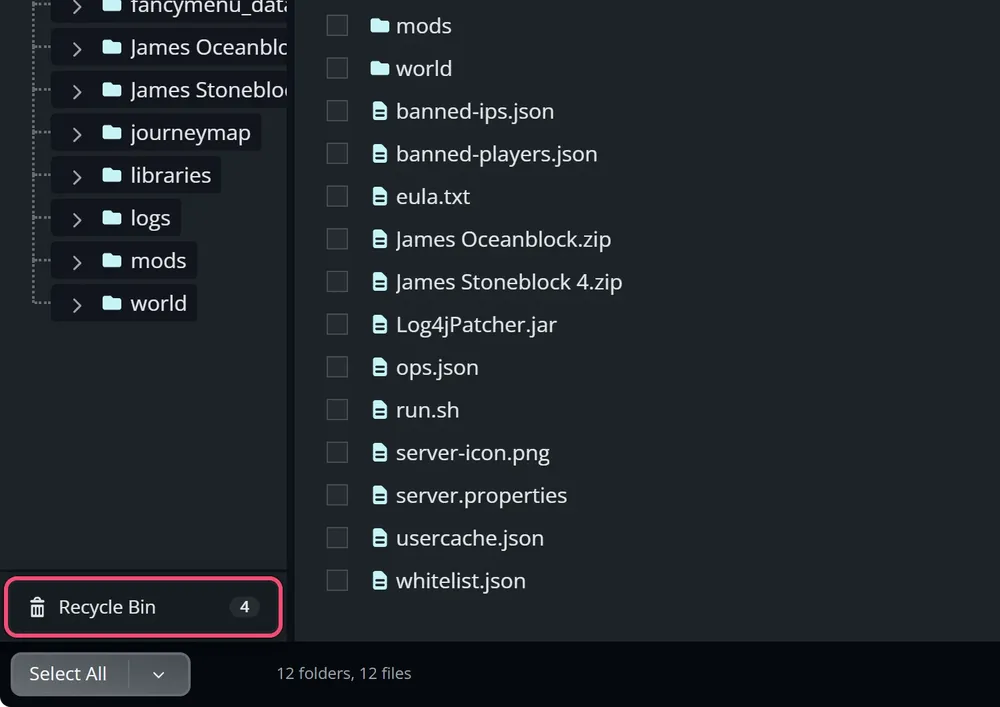Open journeymap in the folder tree
Image resolution: width=1000 pixels, height=707 pixels.
(x=190, y=133)
